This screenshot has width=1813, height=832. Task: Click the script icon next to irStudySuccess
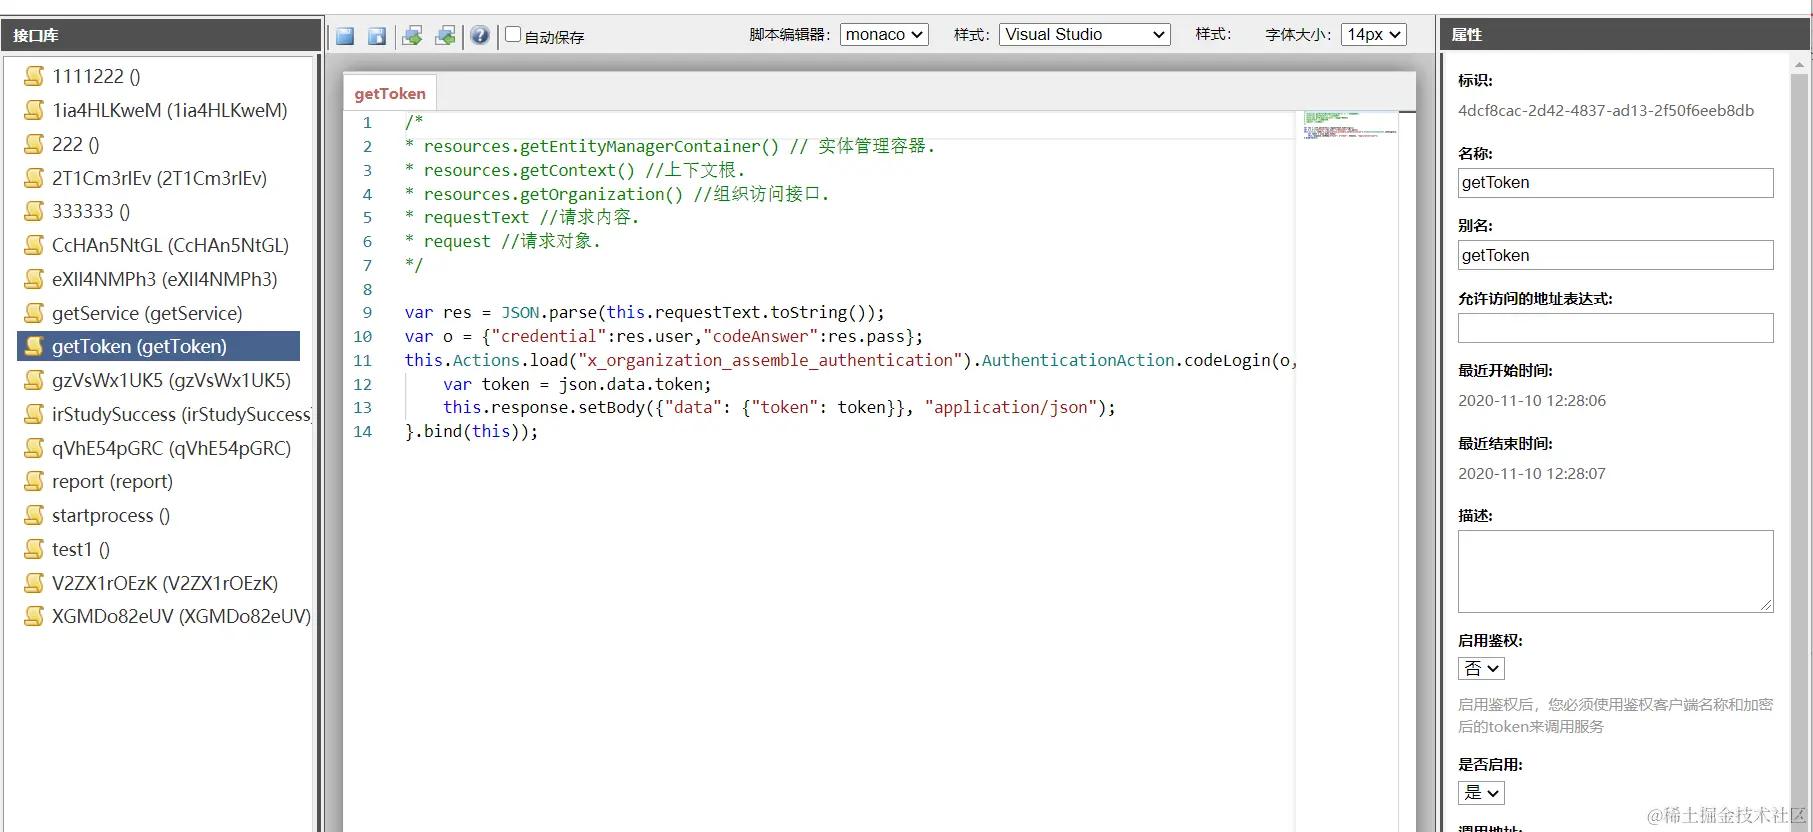click(x=34, y=414)
